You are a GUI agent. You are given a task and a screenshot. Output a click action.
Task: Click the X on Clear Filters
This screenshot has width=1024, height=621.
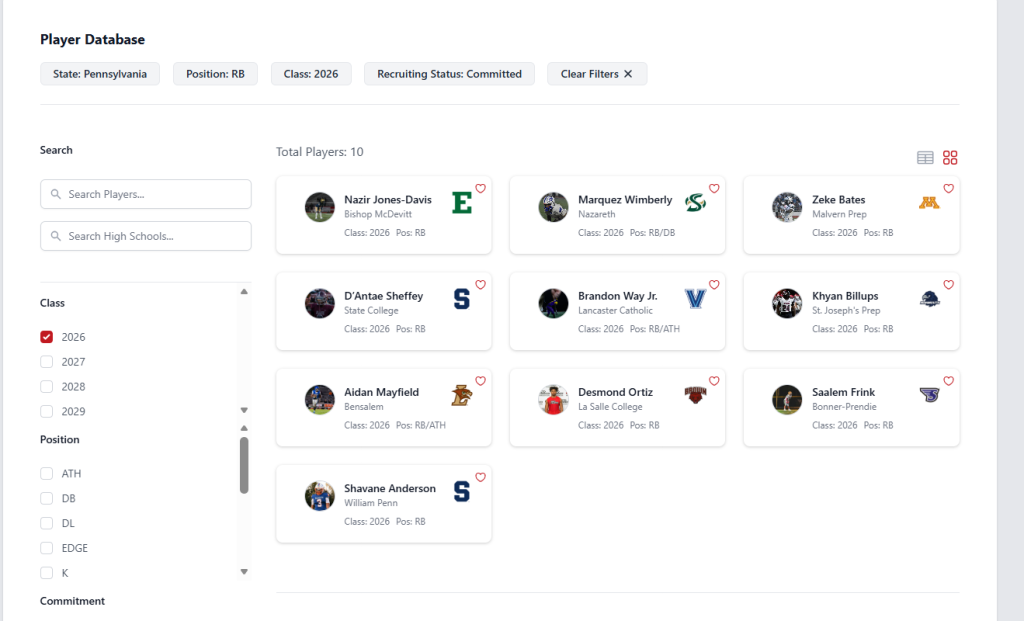[x=628, y=74]
